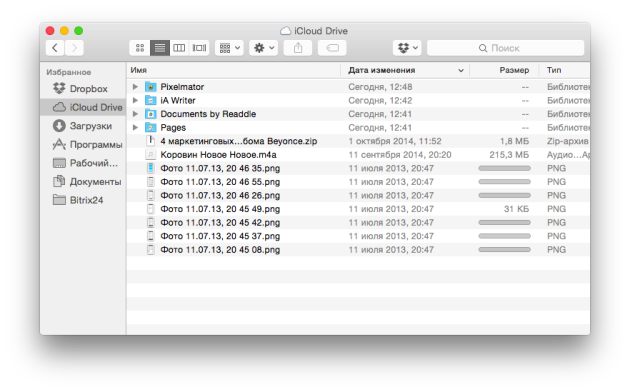Select Фото 11.07.13, 20 45 49.png icon
This screenshot has height=392, width=630.
point(151,209)
